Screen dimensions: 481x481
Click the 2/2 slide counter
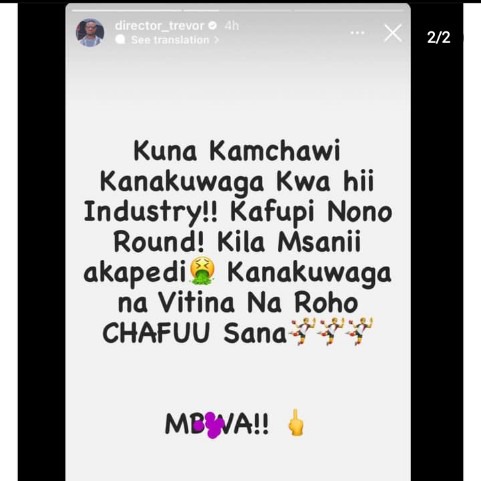[438, 37]
